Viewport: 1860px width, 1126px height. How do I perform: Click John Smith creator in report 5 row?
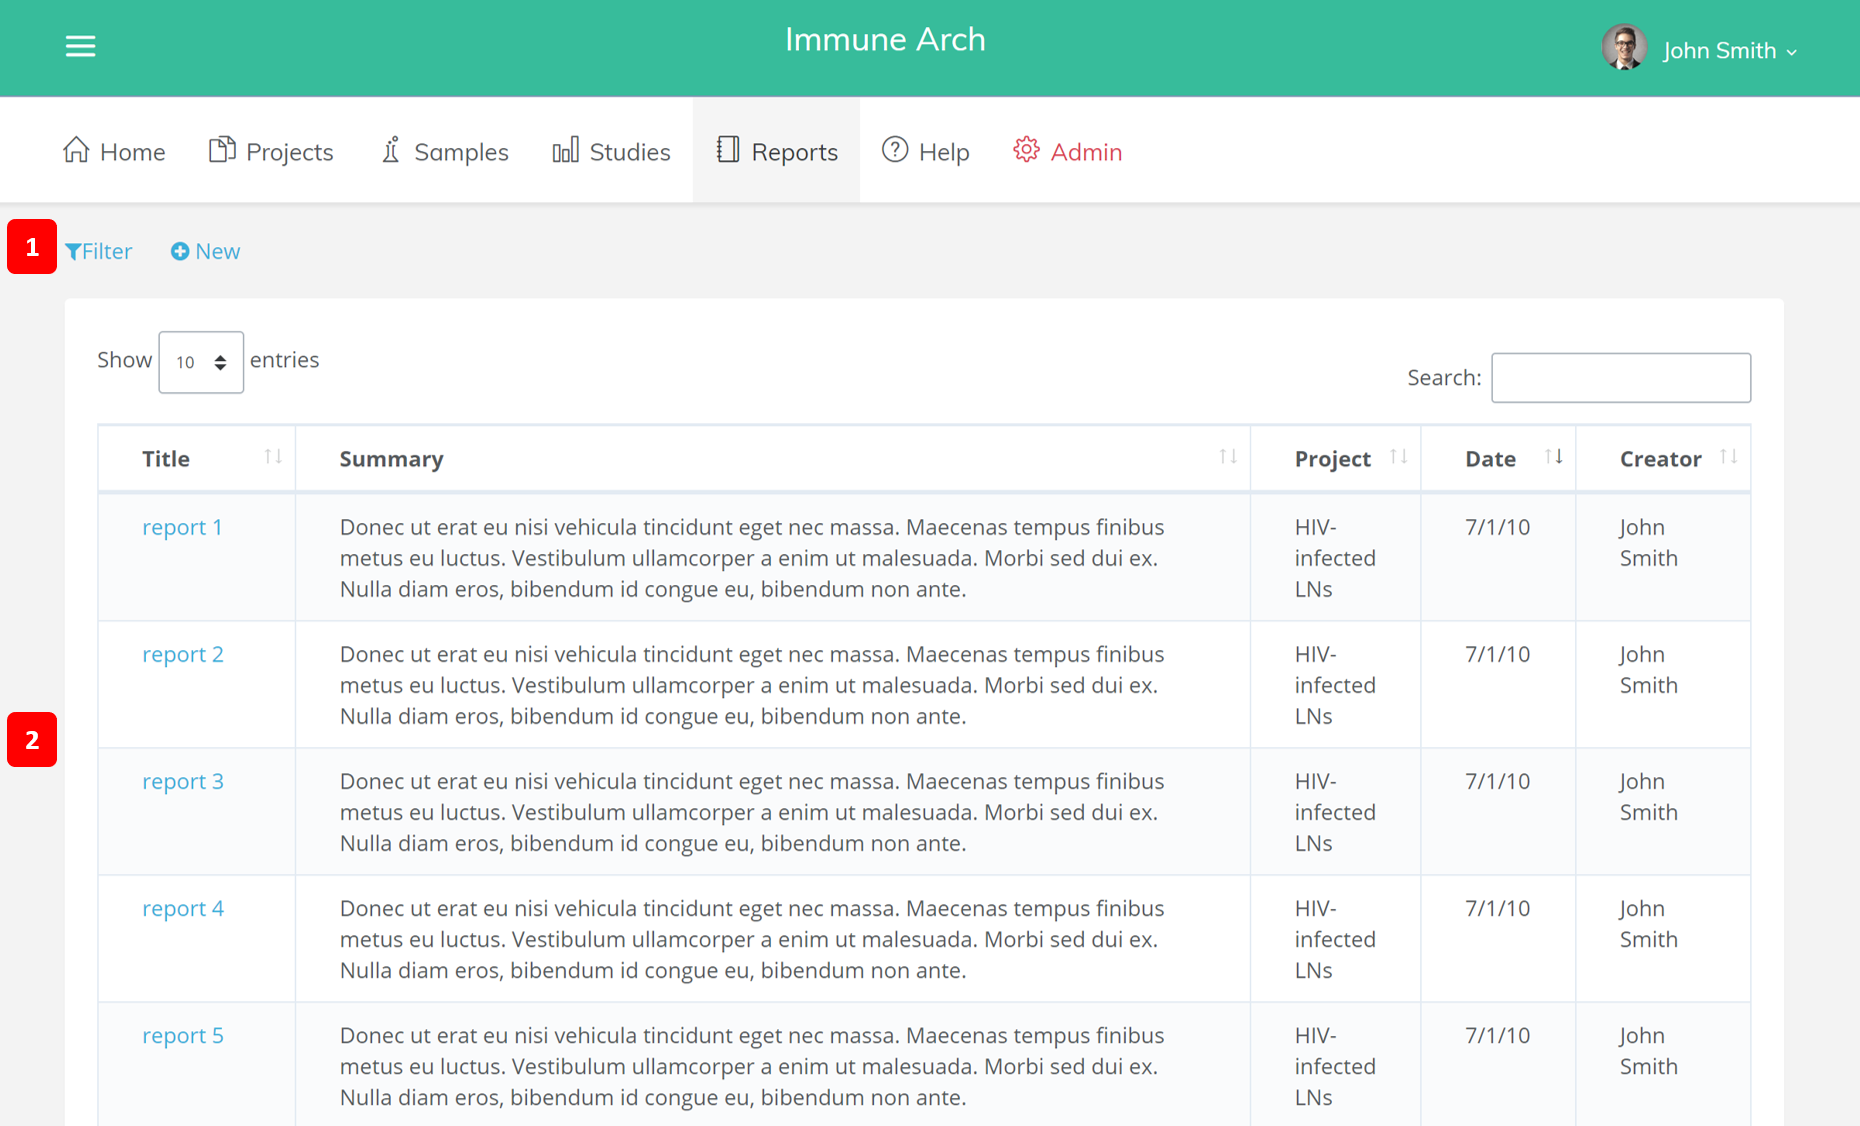[1649, 1051]
